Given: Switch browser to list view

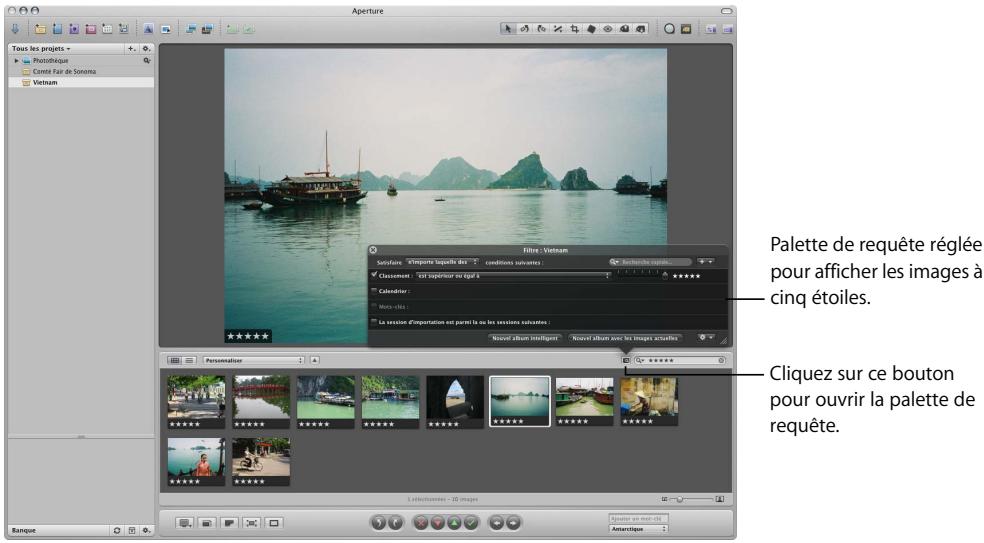Looking at the screenshot, I should (190, 360).
